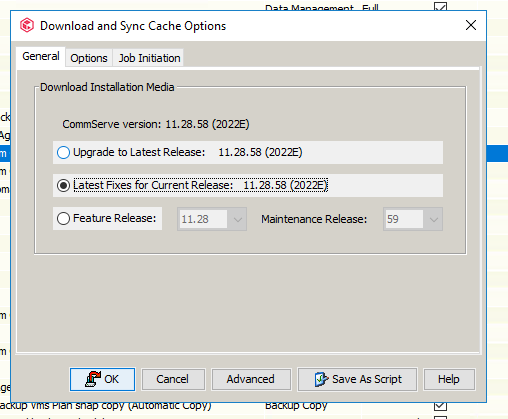
Task: Confirm the dialog with OK
Action: click(x=102, y=379)
